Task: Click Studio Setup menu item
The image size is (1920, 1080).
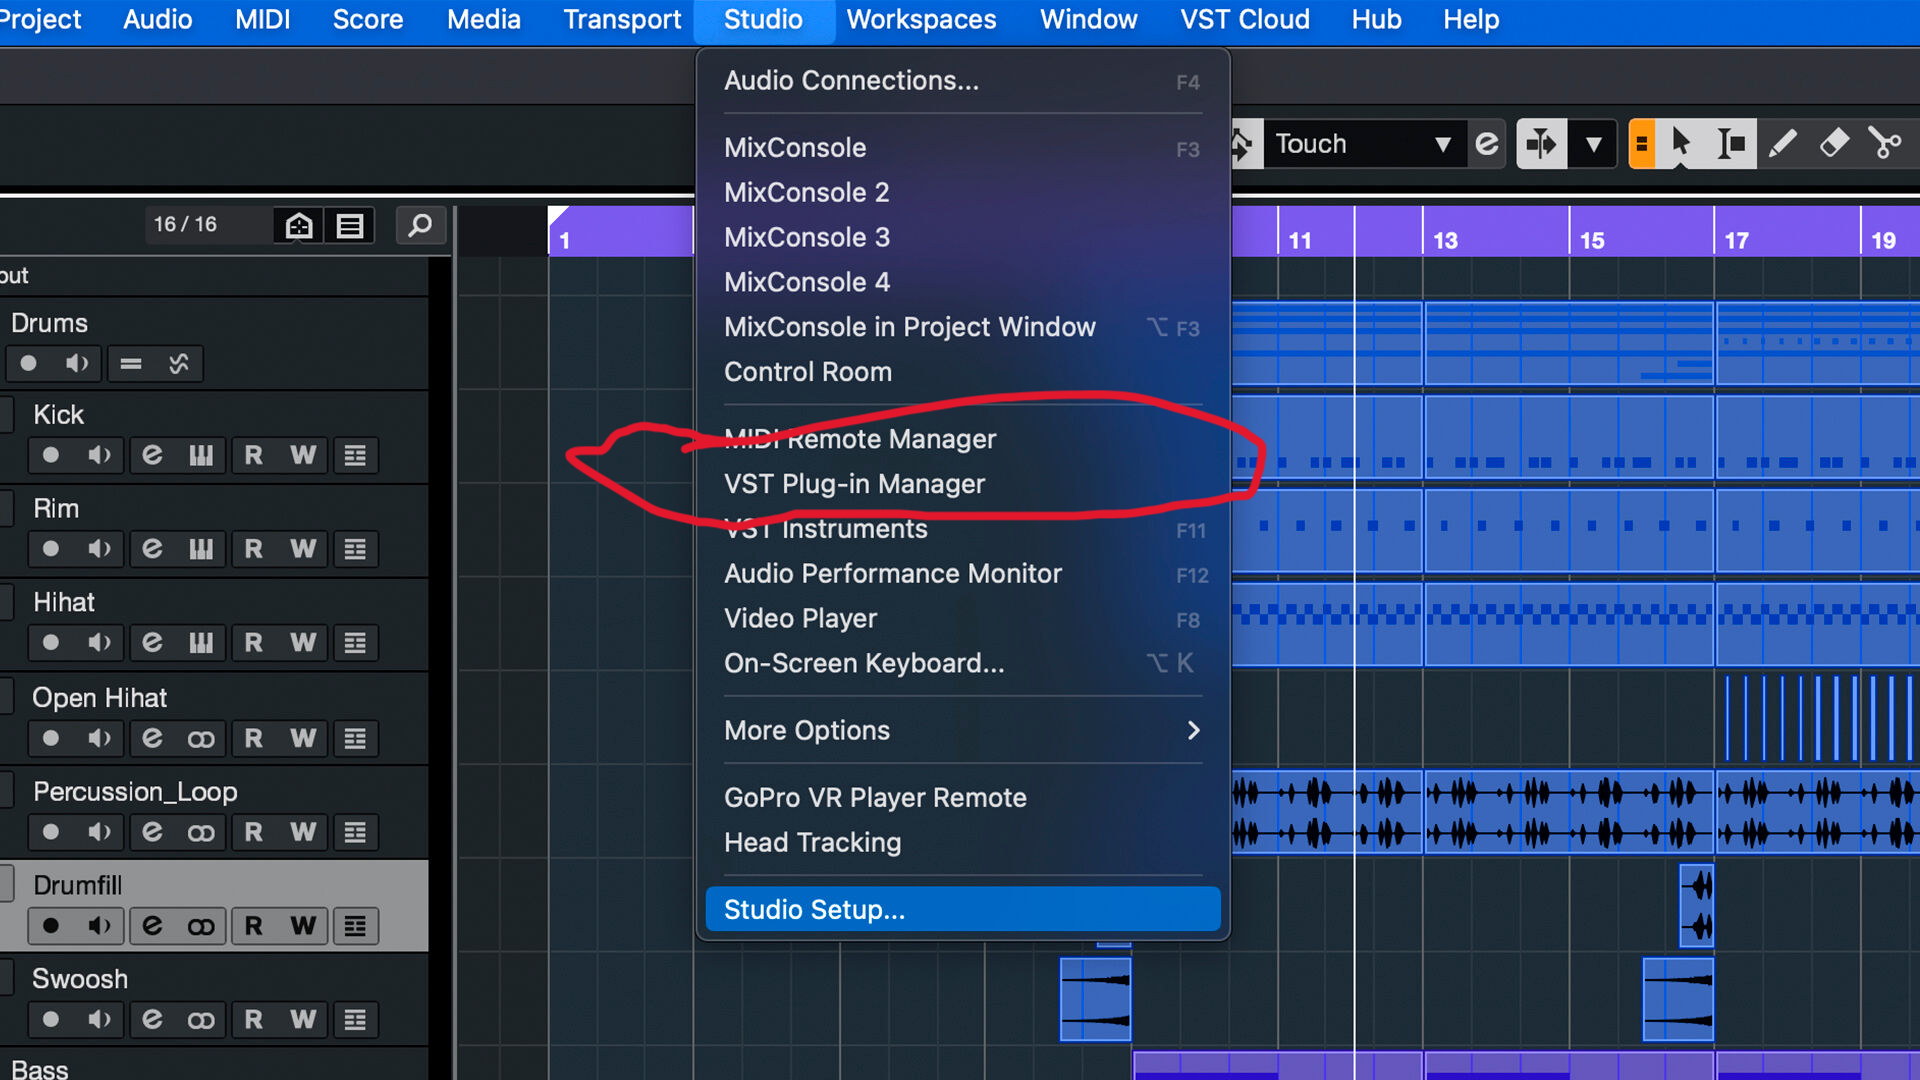Action: 963,910
